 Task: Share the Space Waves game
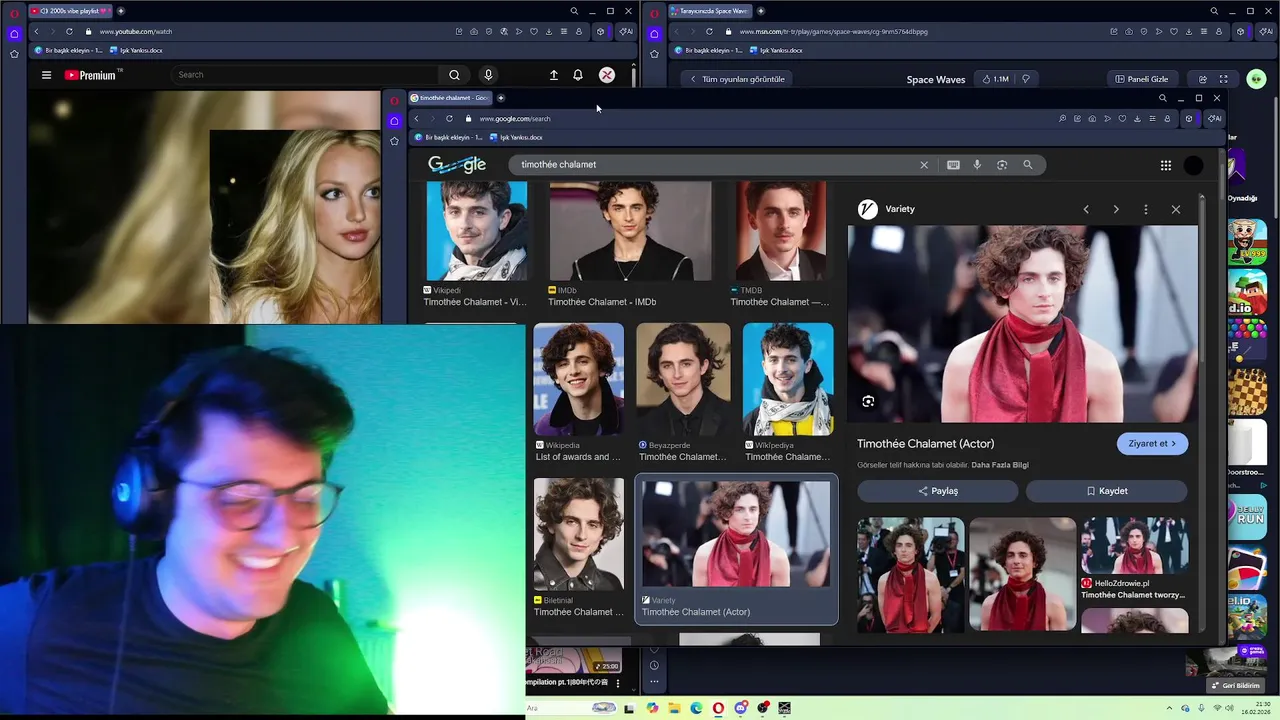[1203, 79]
